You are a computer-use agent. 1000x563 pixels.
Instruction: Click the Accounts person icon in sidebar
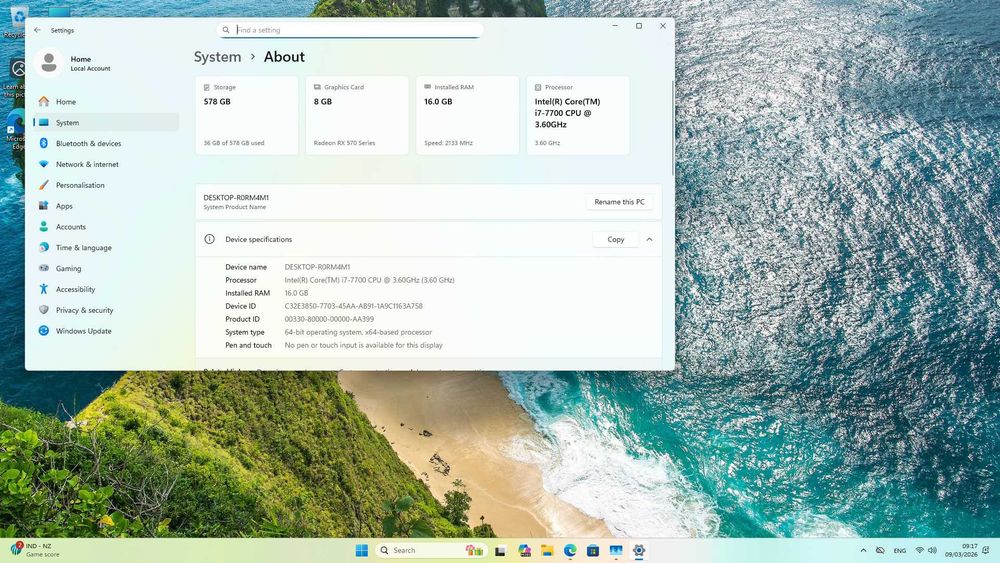coord(43,226)
